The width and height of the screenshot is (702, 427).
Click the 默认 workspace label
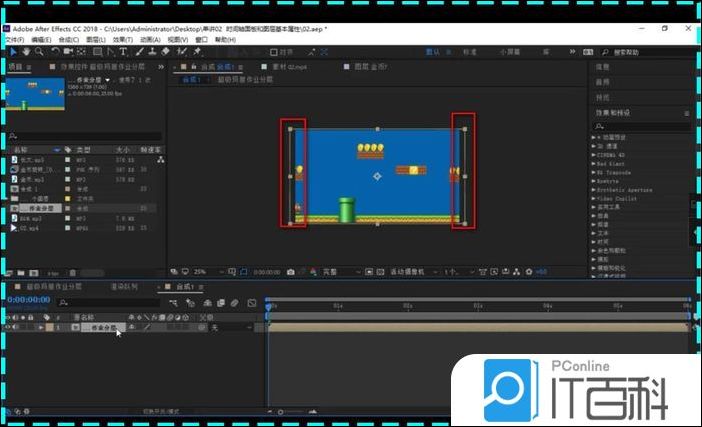433,51
